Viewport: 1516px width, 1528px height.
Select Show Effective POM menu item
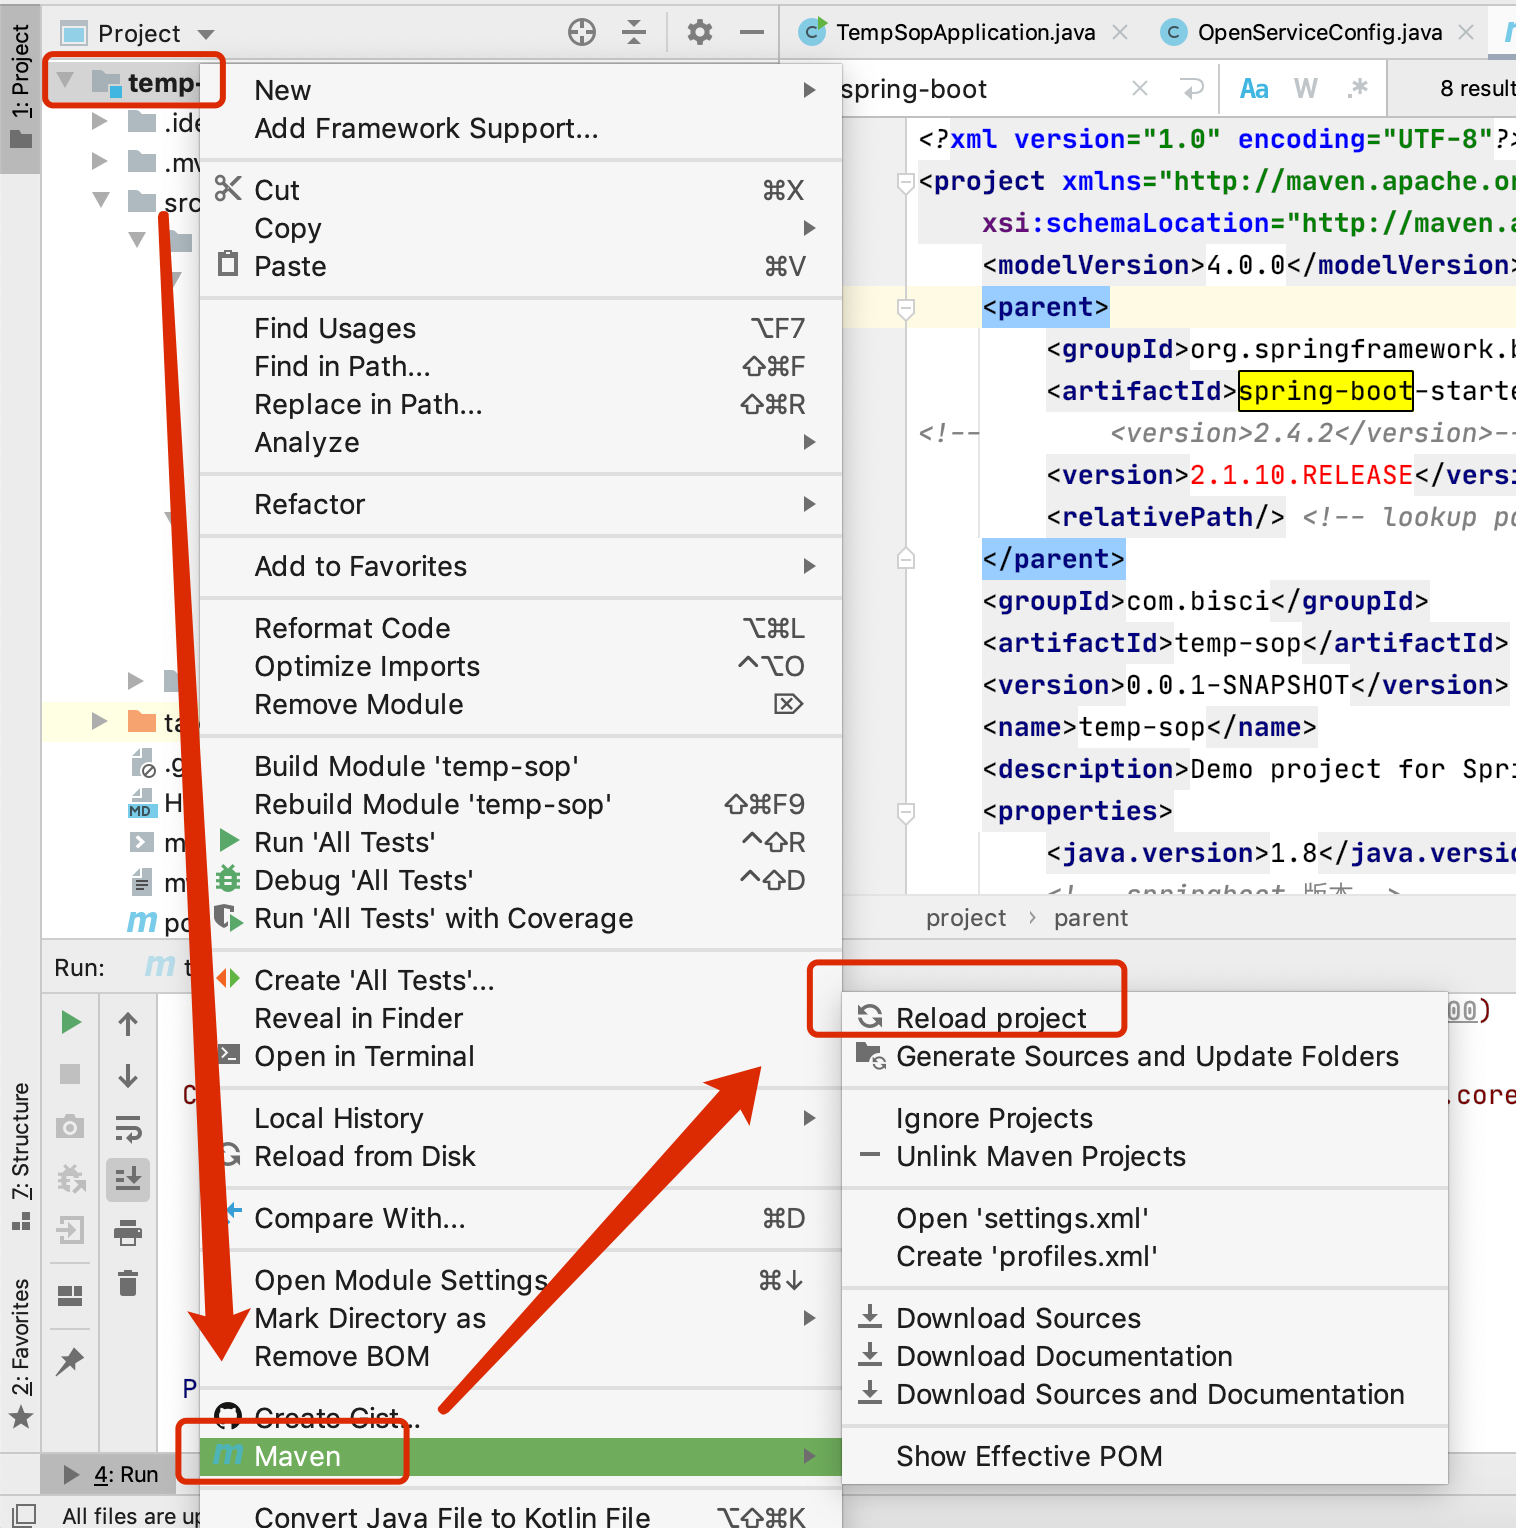pos(1029,1456)
